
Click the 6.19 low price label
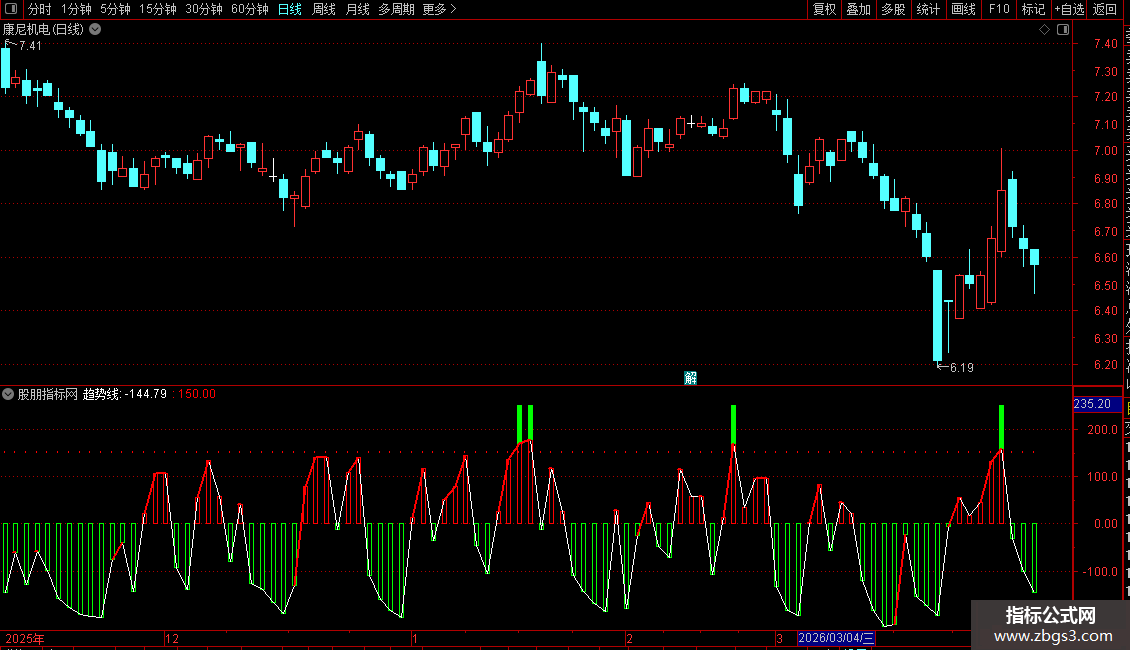[962, 368]
